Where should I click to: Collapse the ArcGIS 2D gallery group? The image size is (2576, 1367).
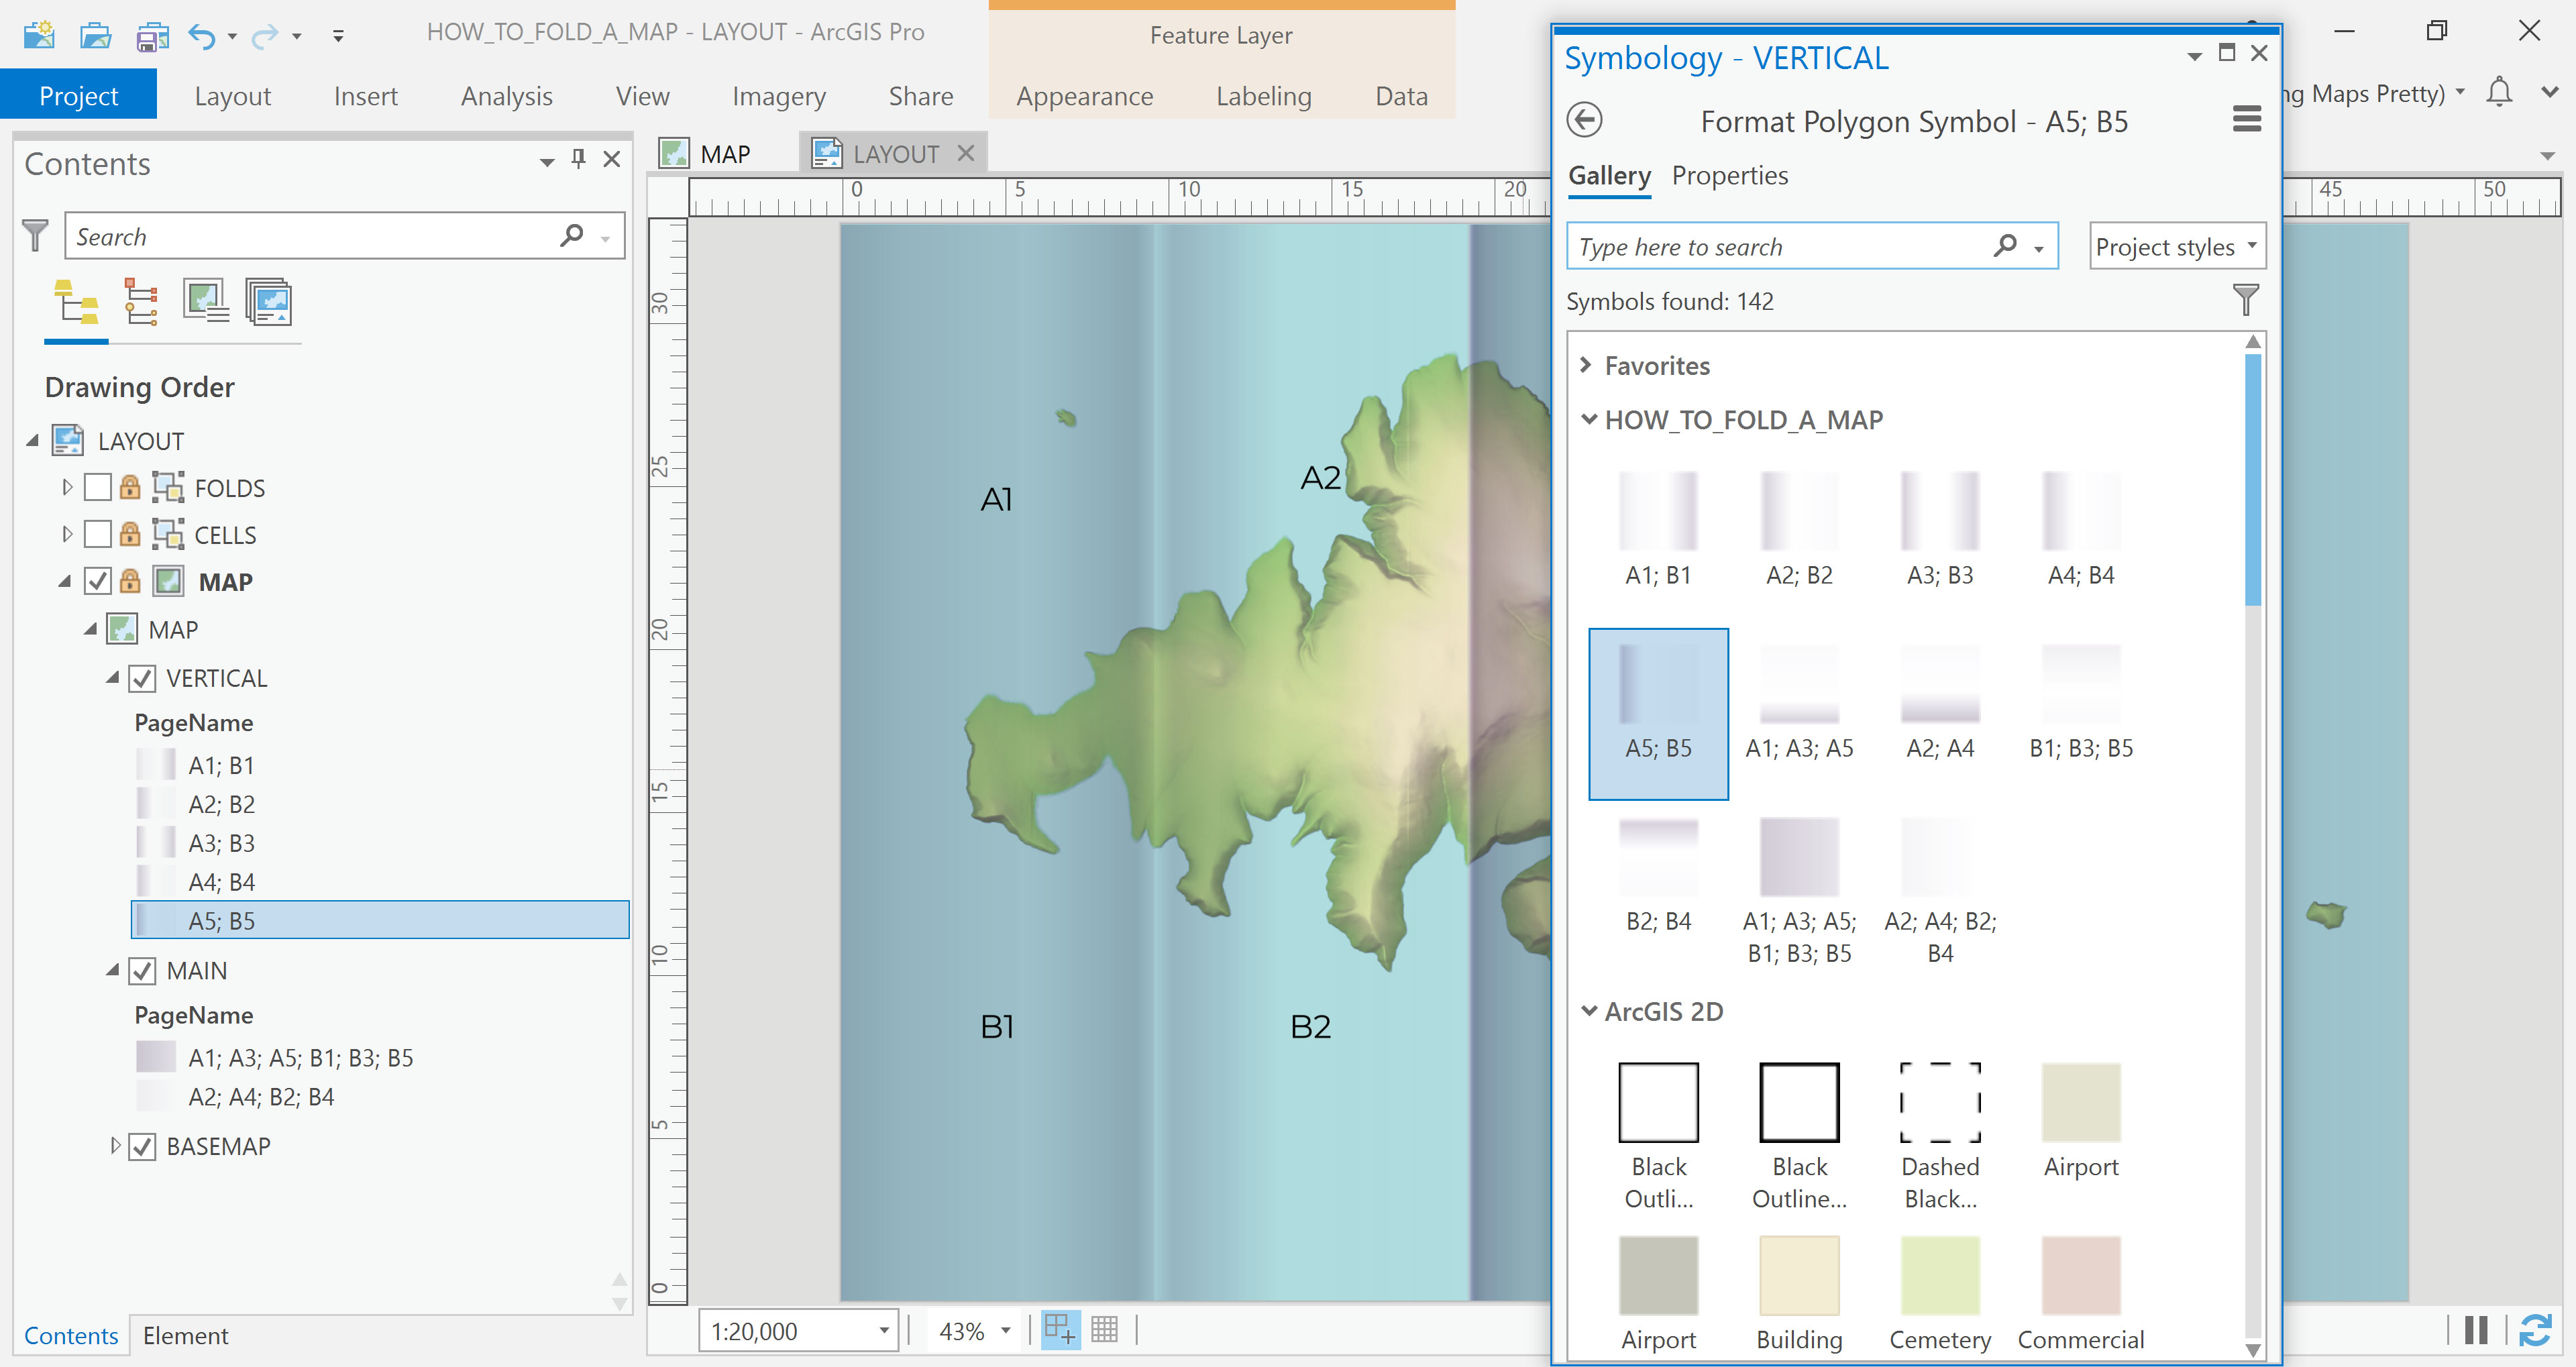click(1589, 1011)
